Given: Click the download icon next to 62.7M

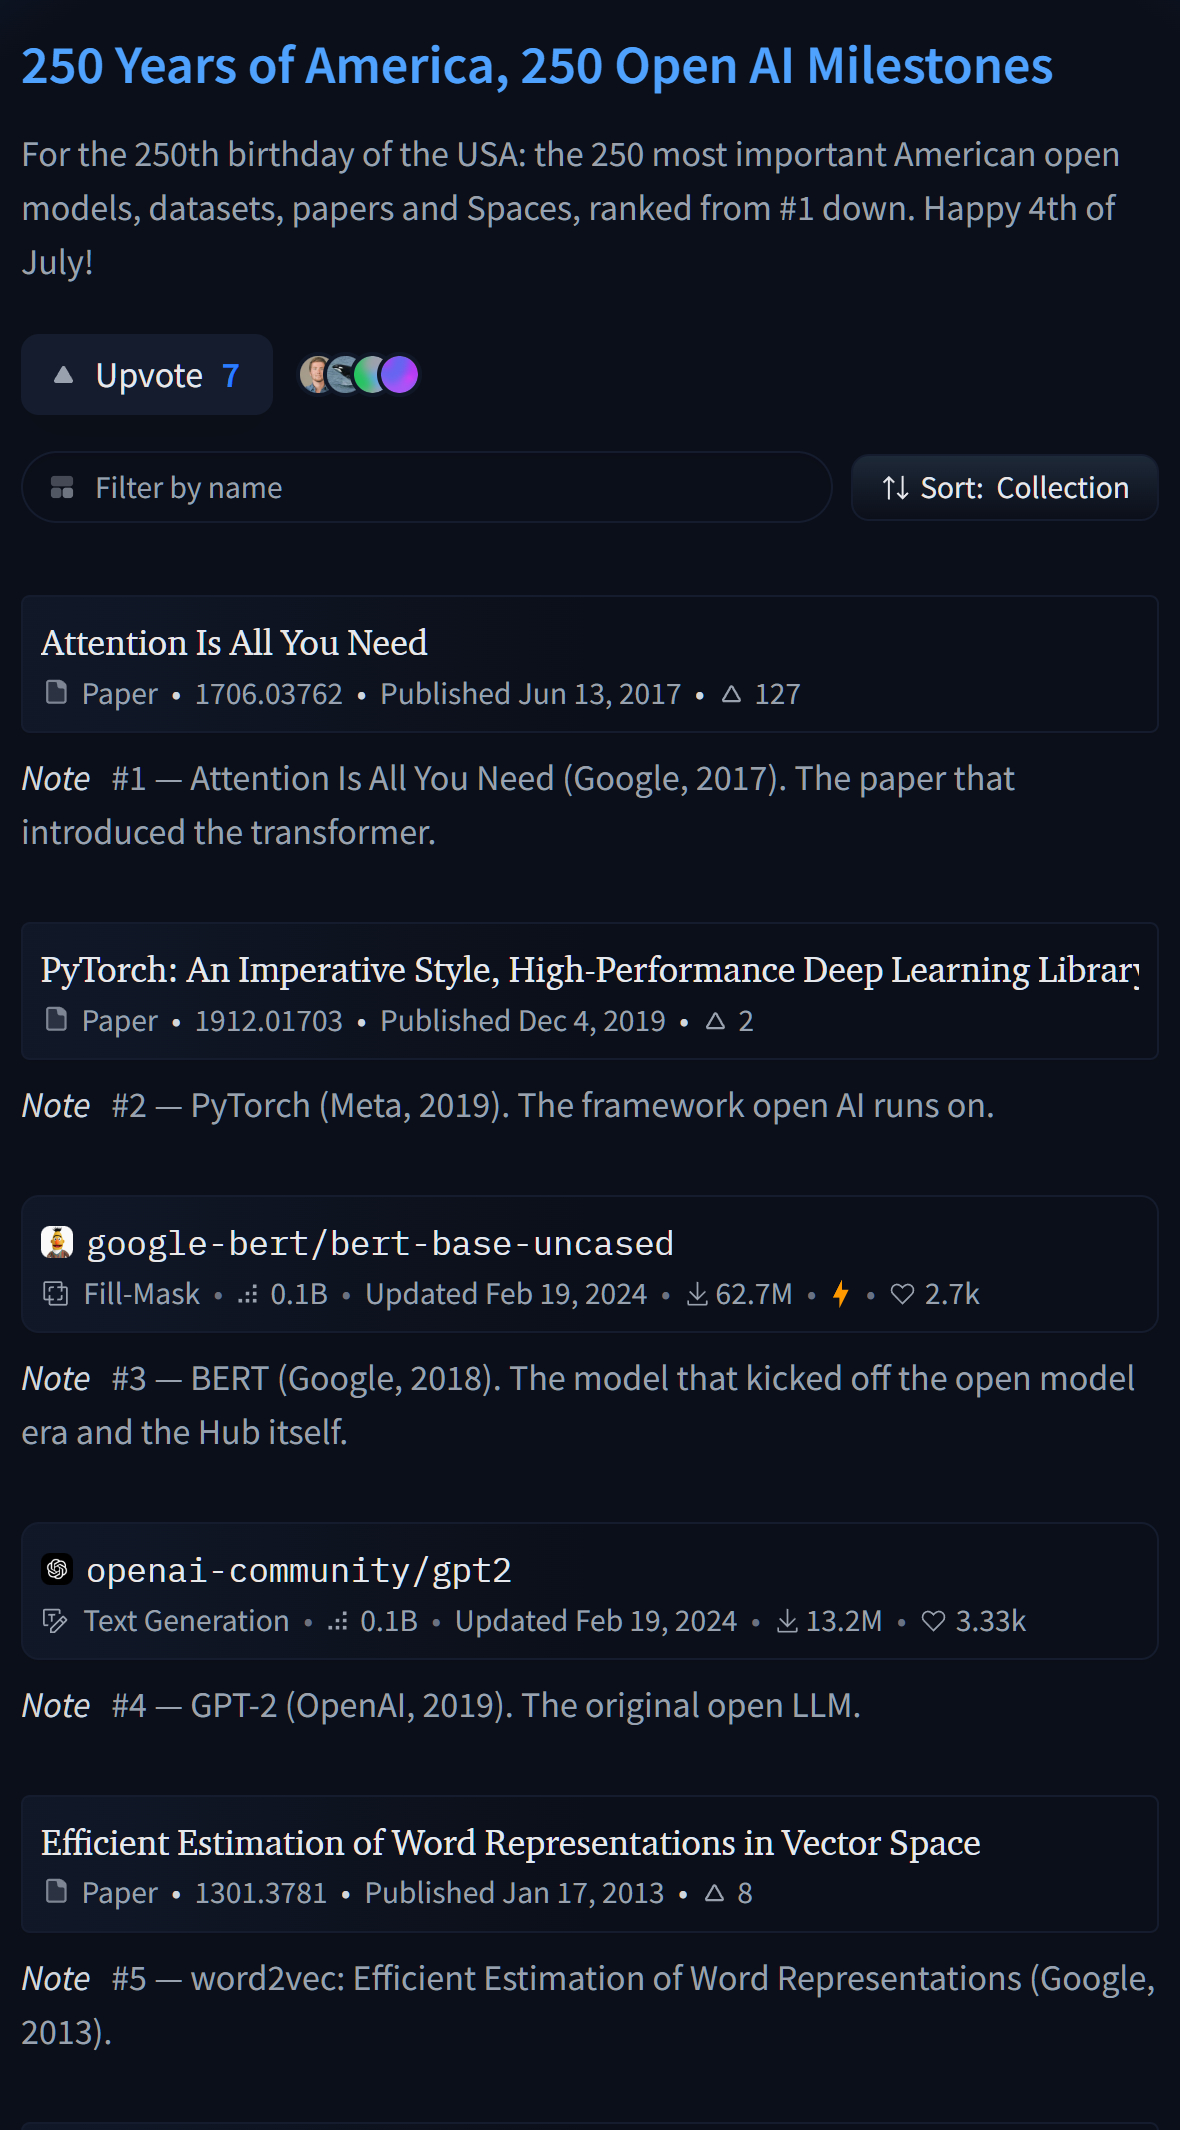Looking at the screenshot, I should [697, 1294].
